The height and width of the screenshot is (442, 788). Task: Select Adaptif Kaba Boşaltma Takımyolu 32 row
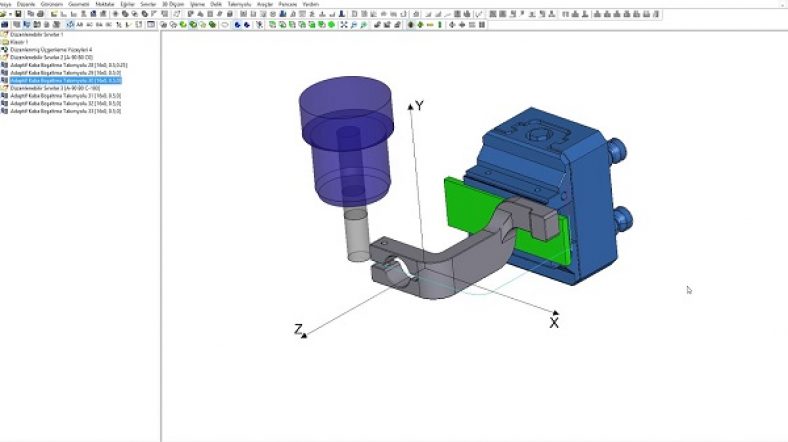tap(65, 103)
